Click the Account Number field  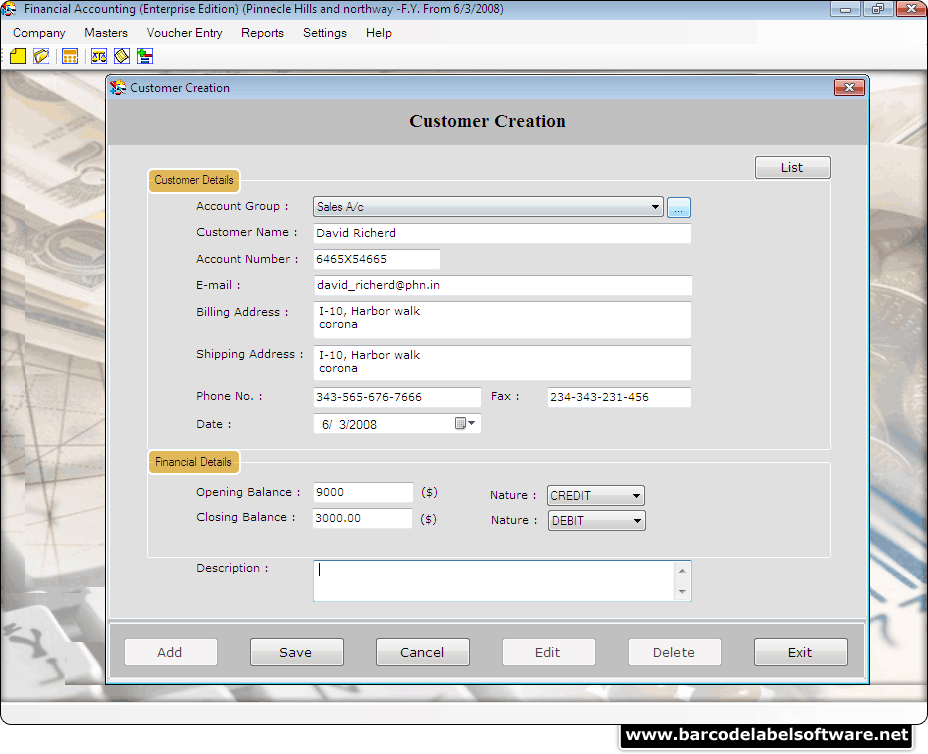click(376, 259)
